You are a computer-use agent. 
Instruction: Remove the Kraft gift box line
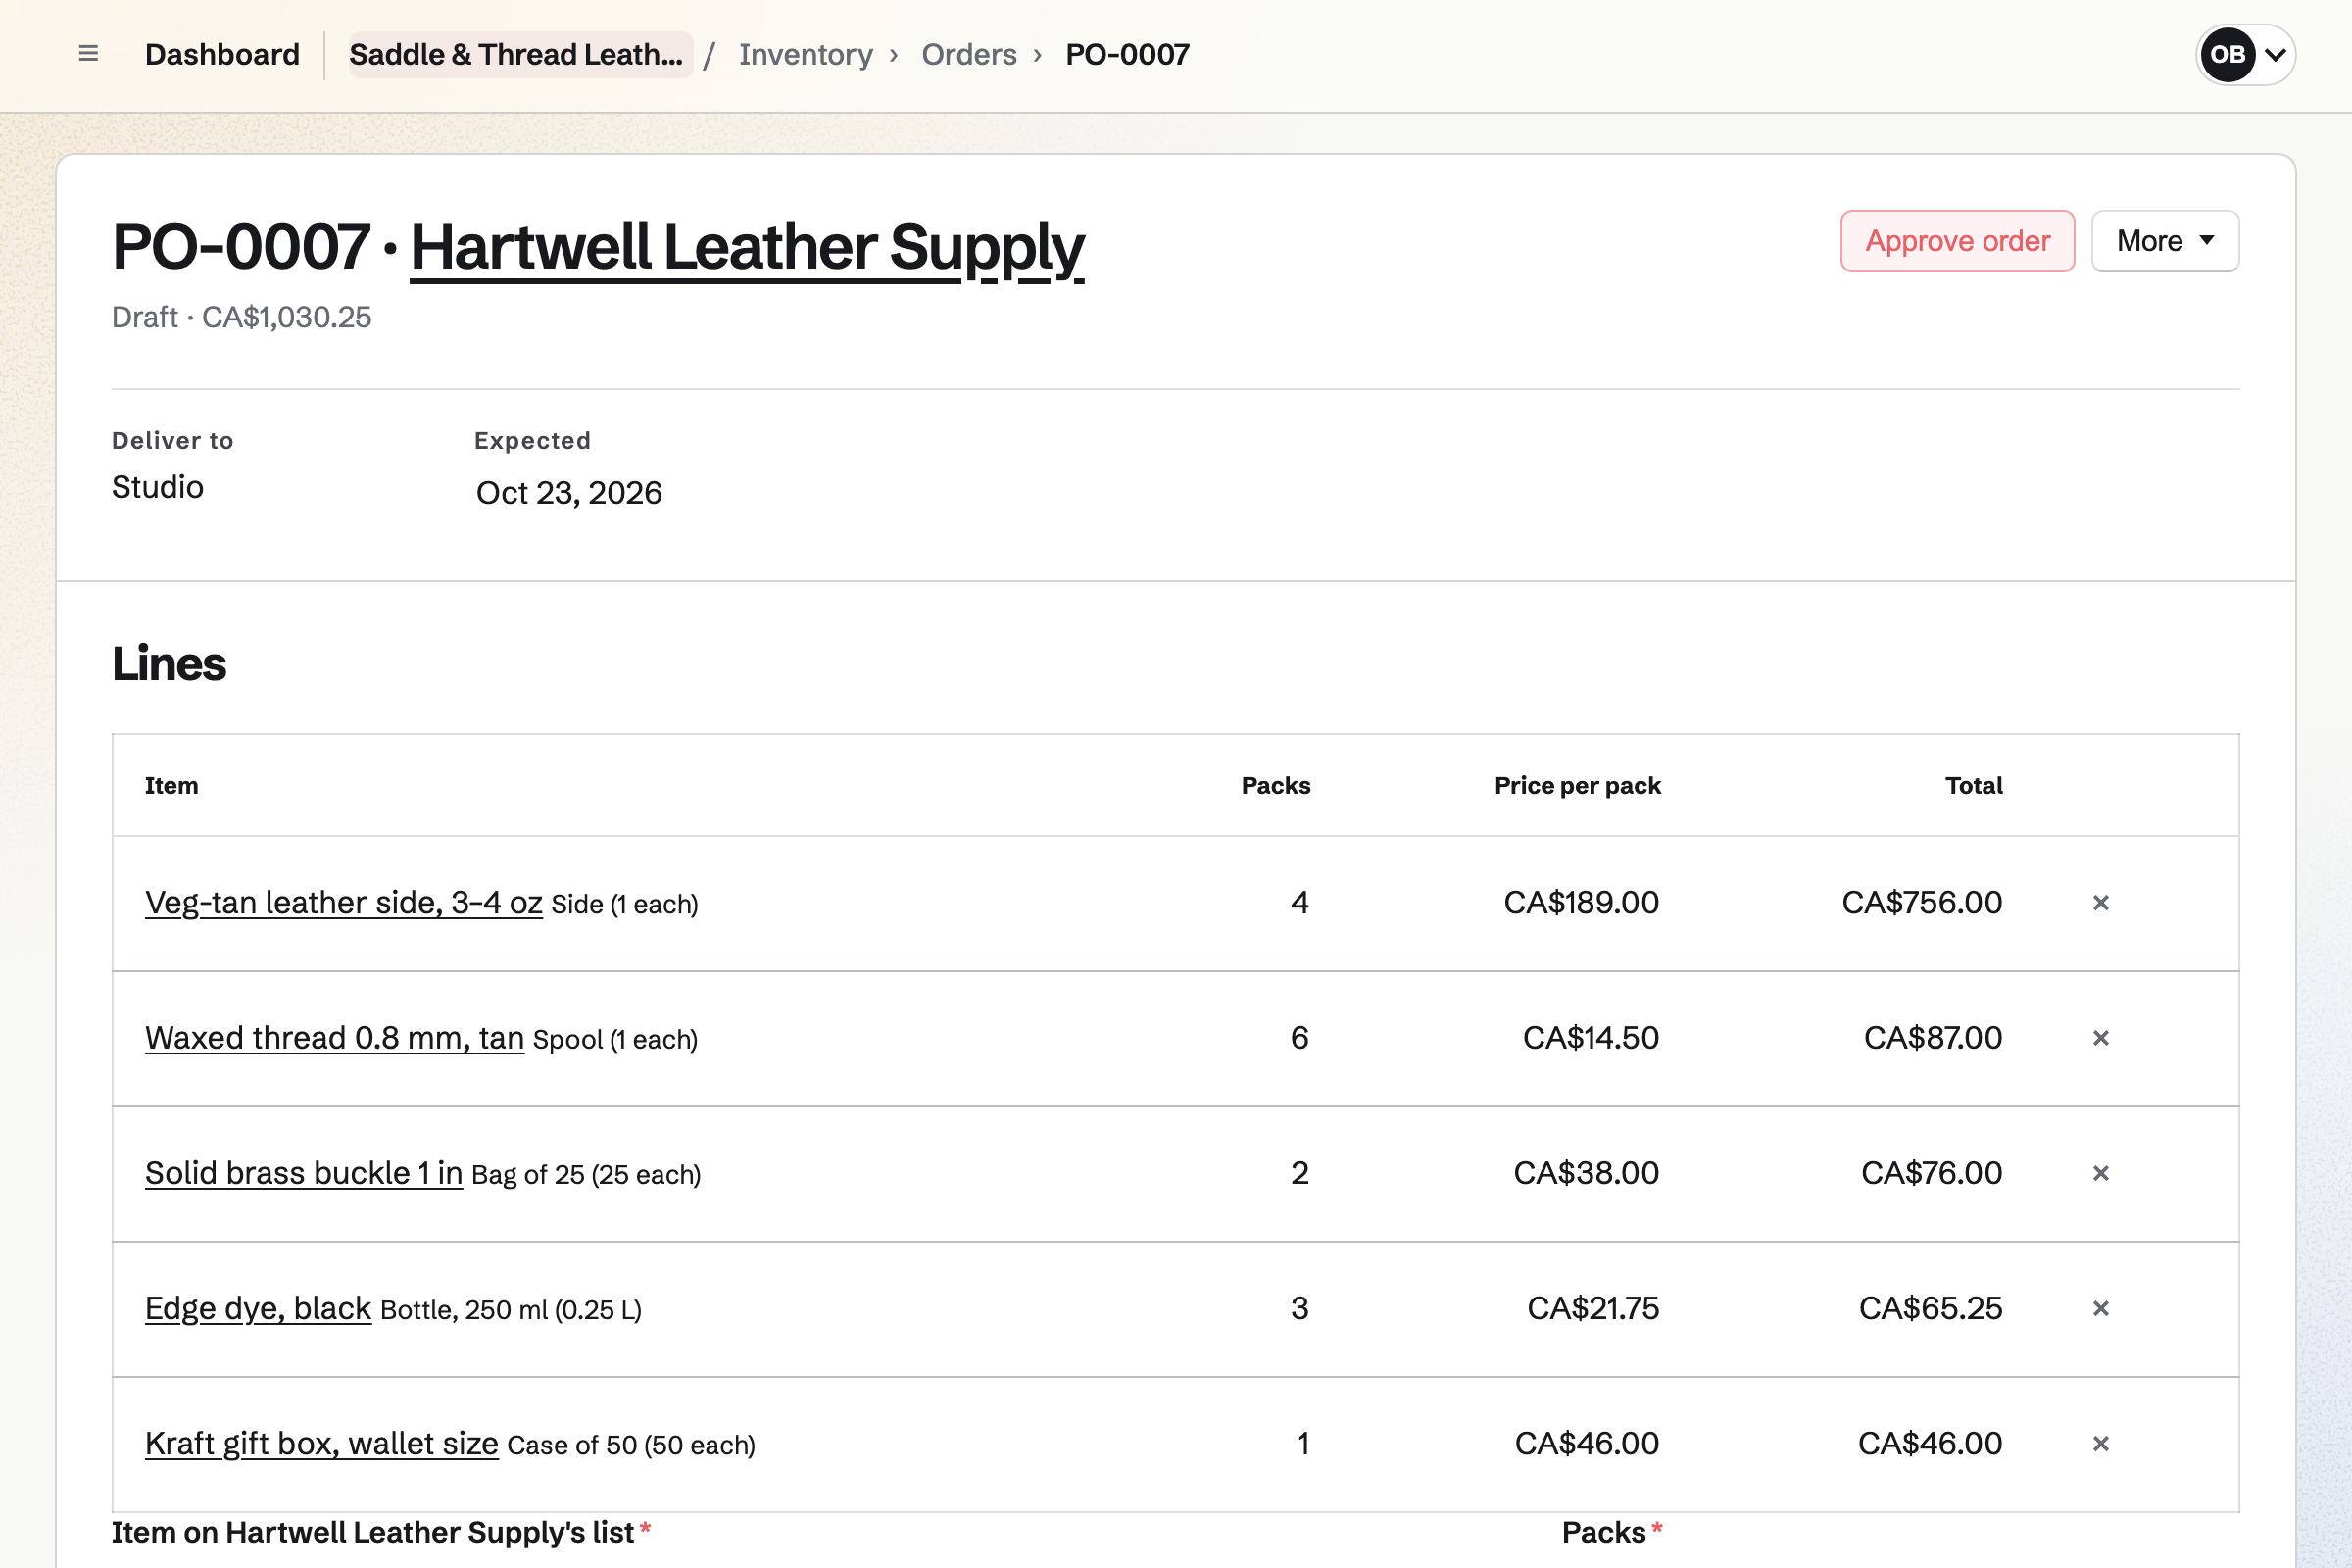click(2100, 1443)
